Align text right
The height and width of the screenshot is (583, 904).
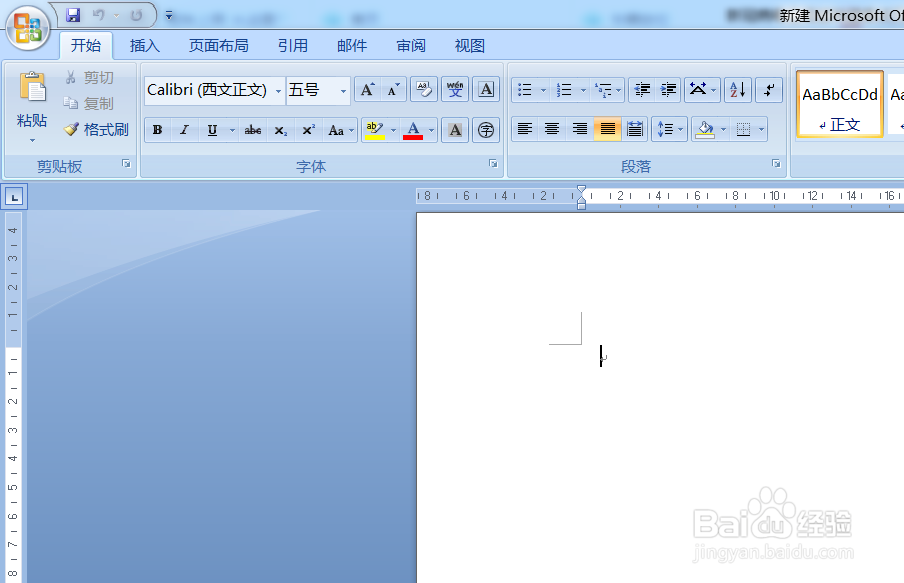[x=579, y=129]
